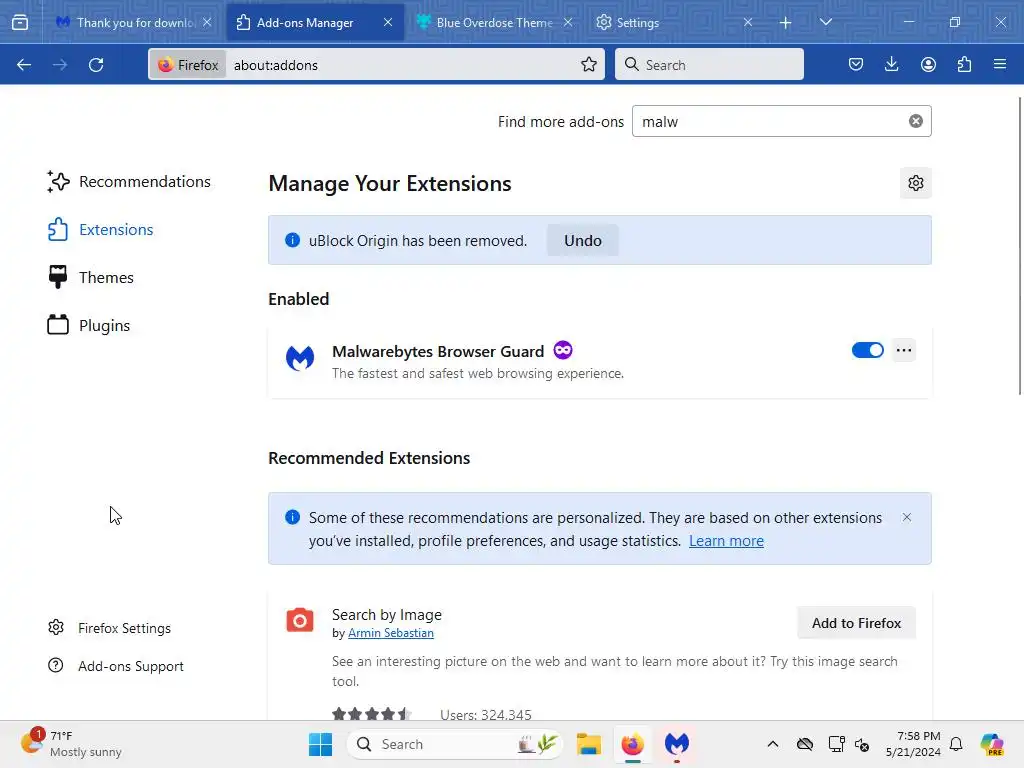Open the toolbar Extensions puzzle icon
1024x768 pixels.
click(x=964, y=65)
